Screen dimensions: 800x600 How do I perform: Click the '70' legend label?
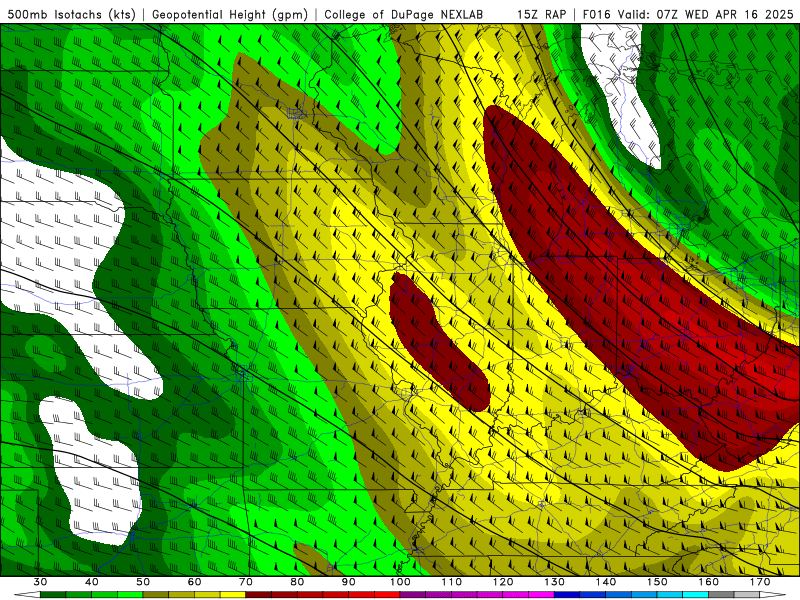pos(246,582)
